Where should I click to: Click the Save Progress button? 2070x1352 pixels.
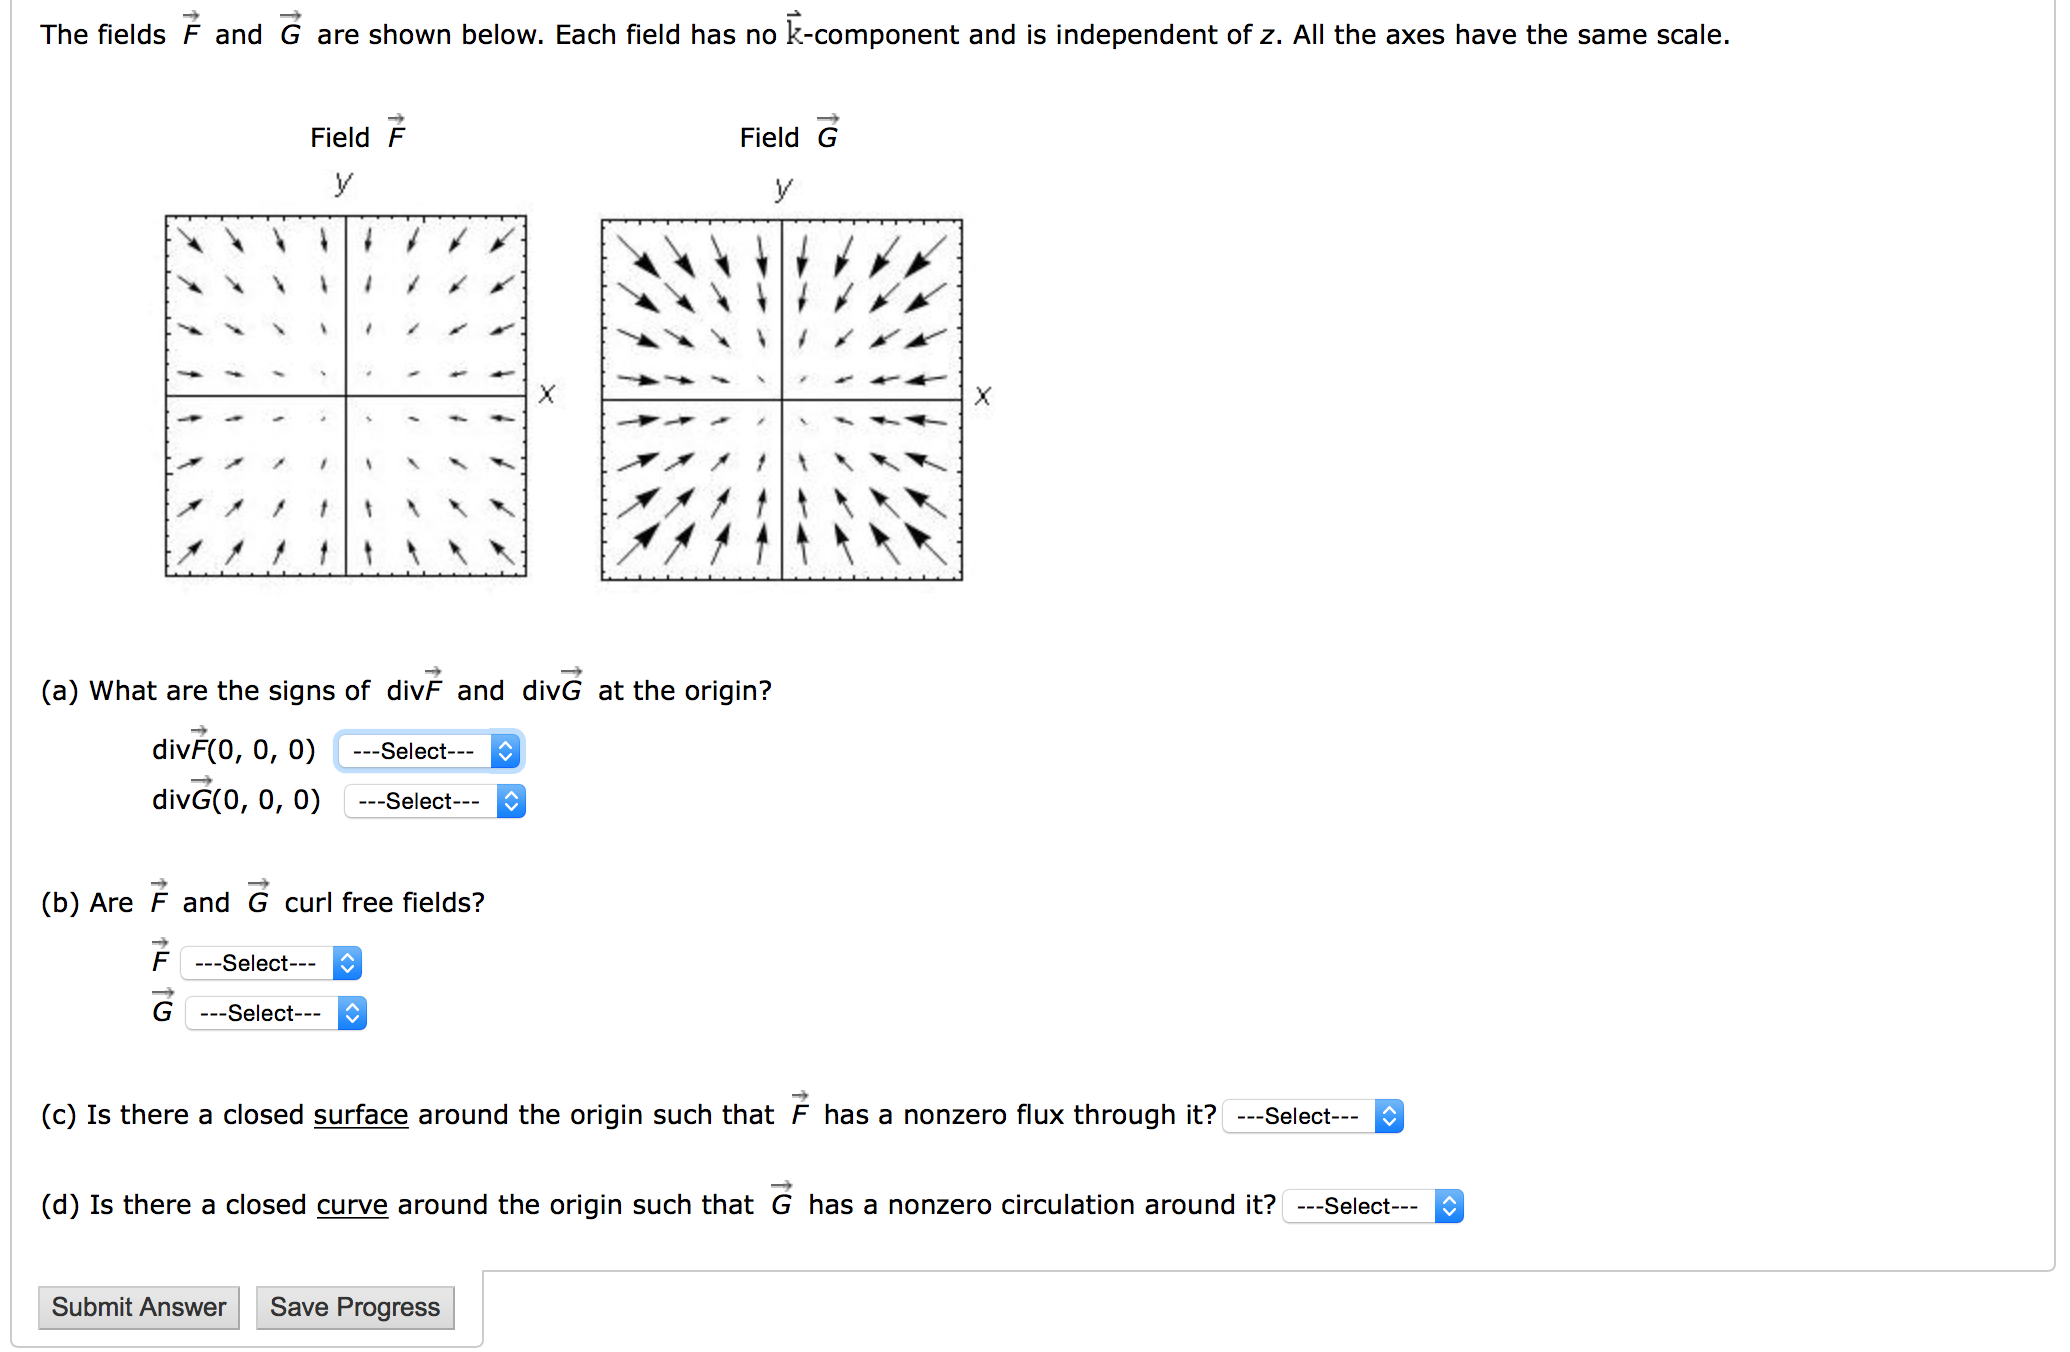tap(354, 1307)
